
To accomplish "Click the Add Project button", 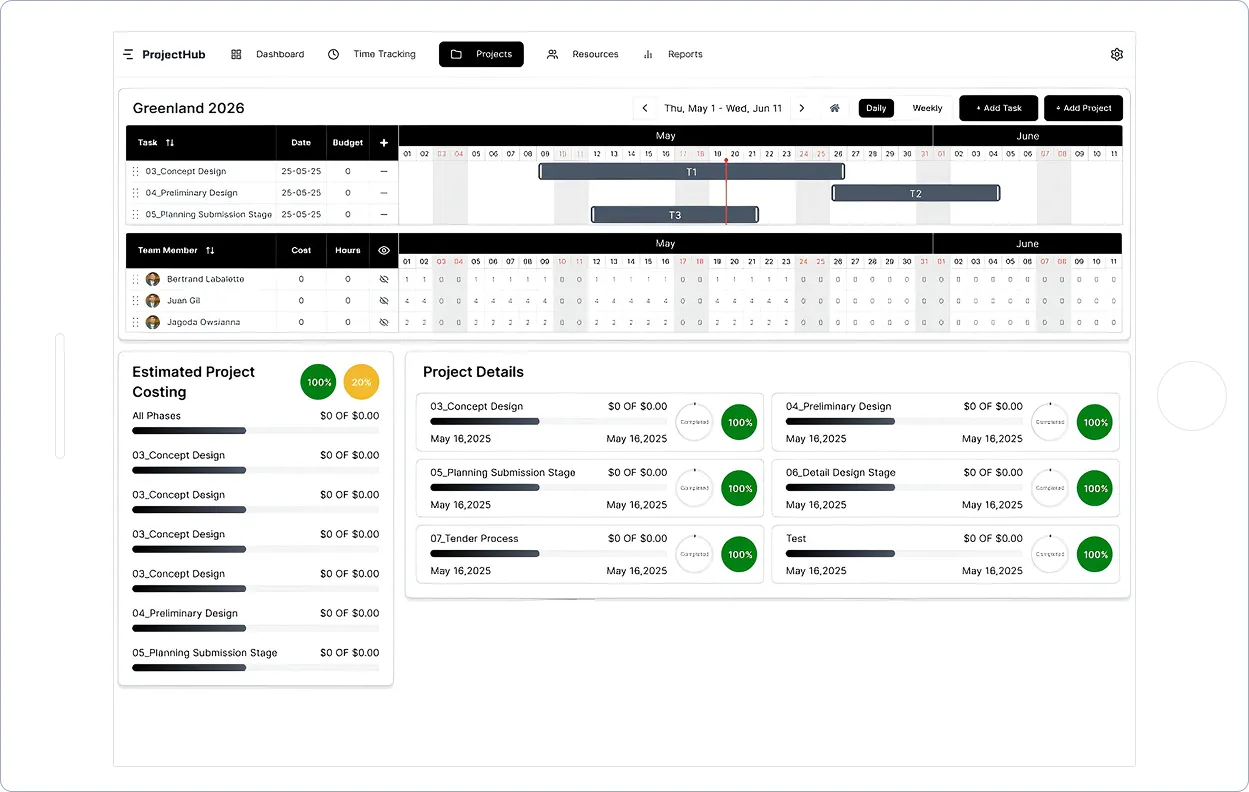I will click(x=1083, y=108).
